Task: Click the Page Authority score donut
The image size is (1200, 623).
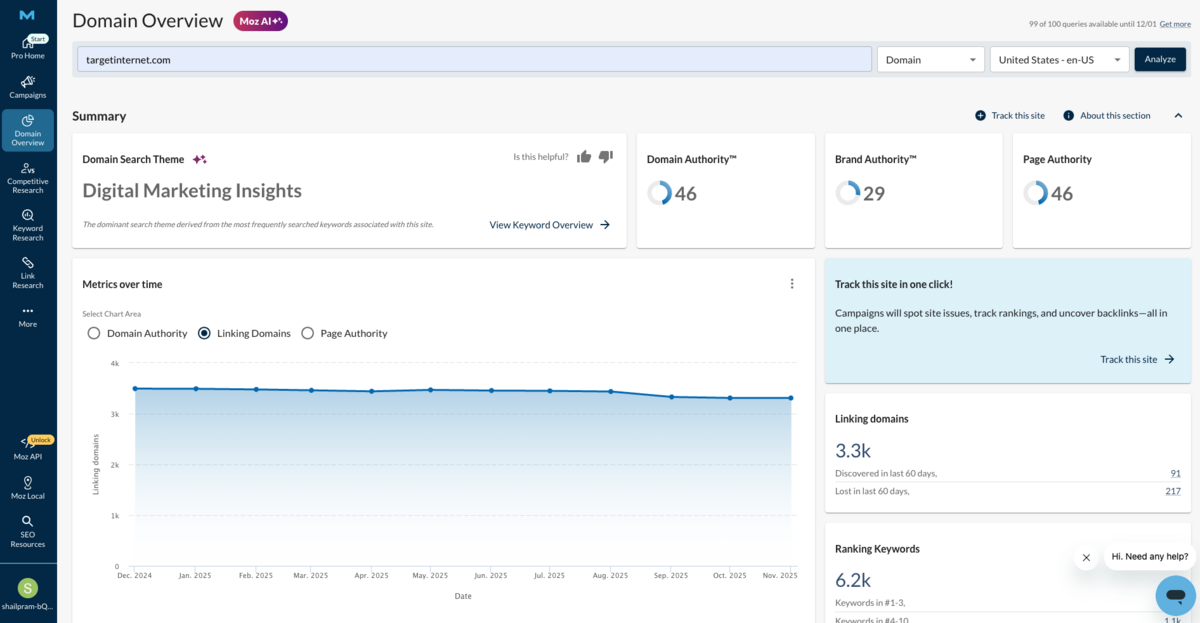Action: [1036, 193]
